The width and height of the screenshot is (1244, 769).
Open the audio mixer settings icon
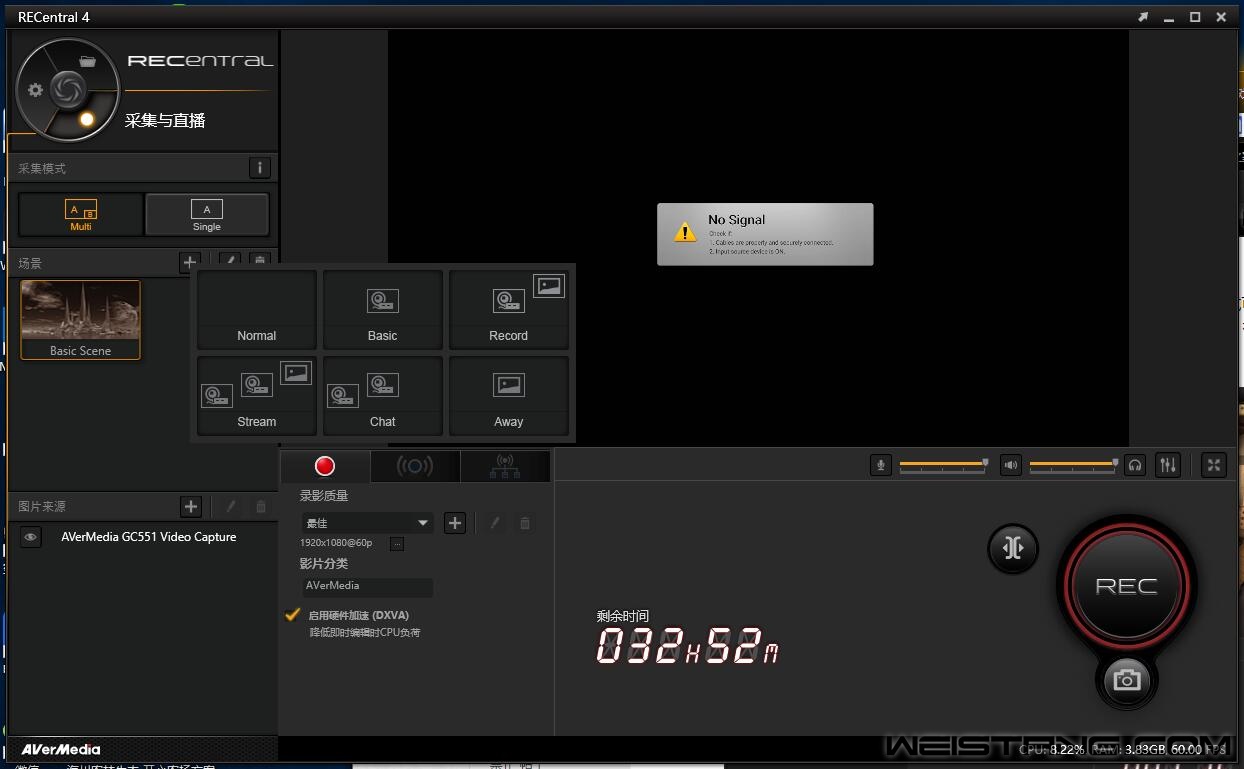1167,465
